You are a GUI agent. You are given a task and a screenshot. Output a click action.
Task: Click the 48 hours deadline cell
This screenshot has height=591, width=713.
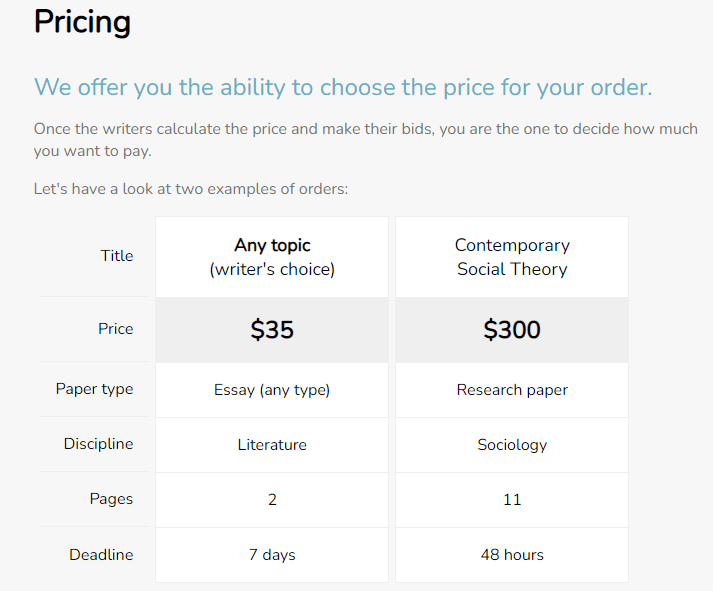click(x=512, y=555)
